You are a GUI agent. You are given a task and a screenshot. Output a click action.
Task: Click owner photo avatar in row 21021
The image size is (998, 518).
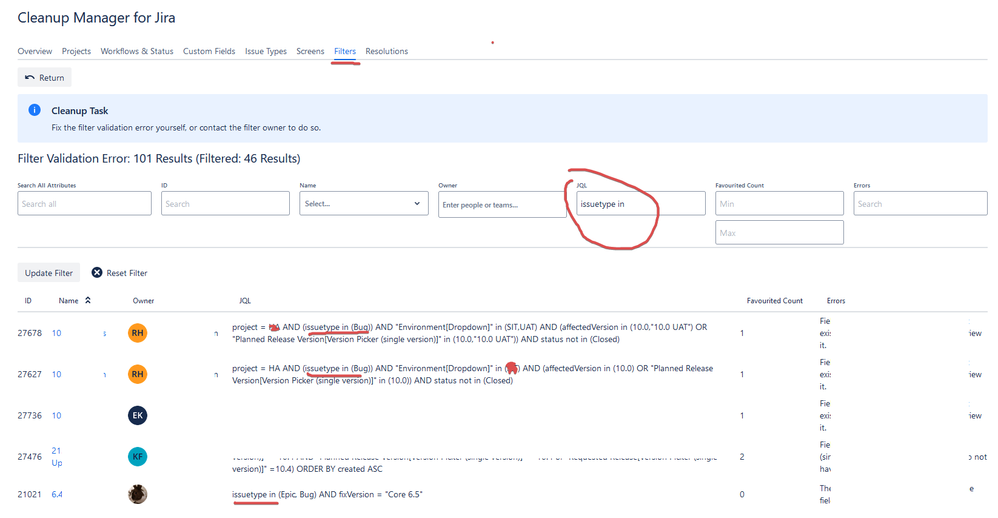click(137, 494)
